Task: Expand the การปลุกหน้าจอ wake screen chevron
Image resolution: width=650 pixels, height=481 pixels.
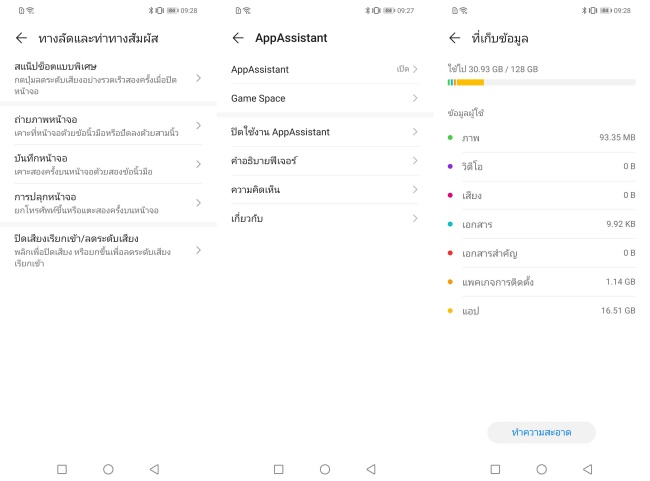Action: 199,203
